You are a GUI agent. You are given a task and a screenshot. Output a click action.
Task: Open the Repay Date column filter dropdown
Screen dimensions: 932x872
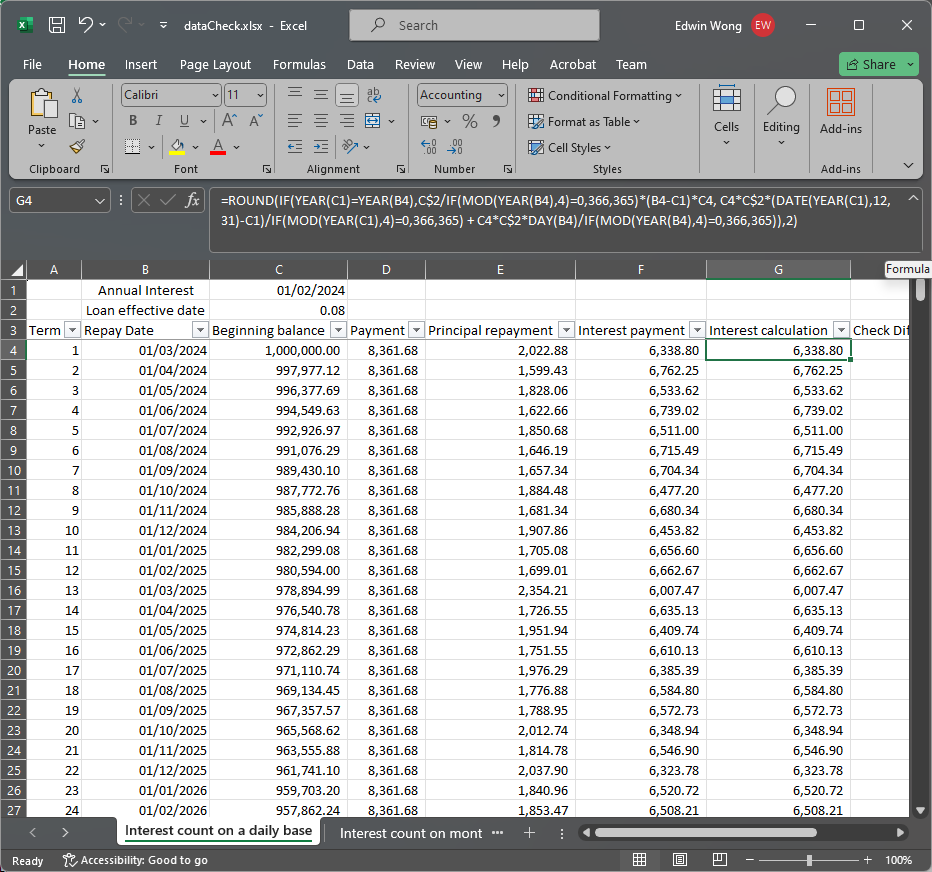(x=199, y=330)
